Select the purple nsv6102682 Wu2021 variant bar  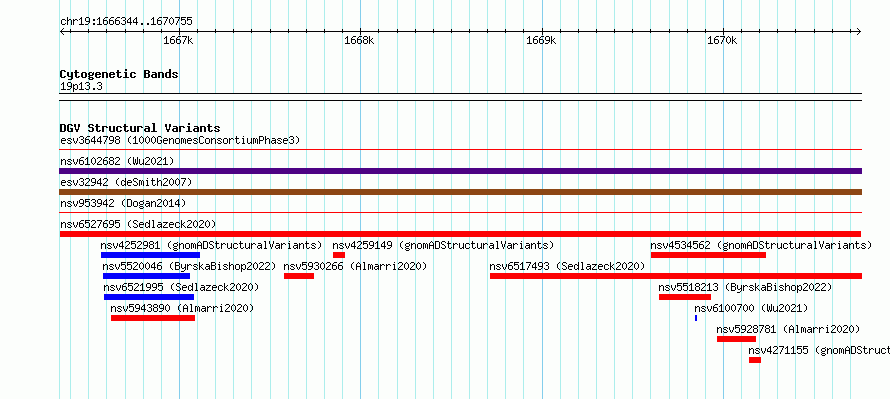pos(460,171)
